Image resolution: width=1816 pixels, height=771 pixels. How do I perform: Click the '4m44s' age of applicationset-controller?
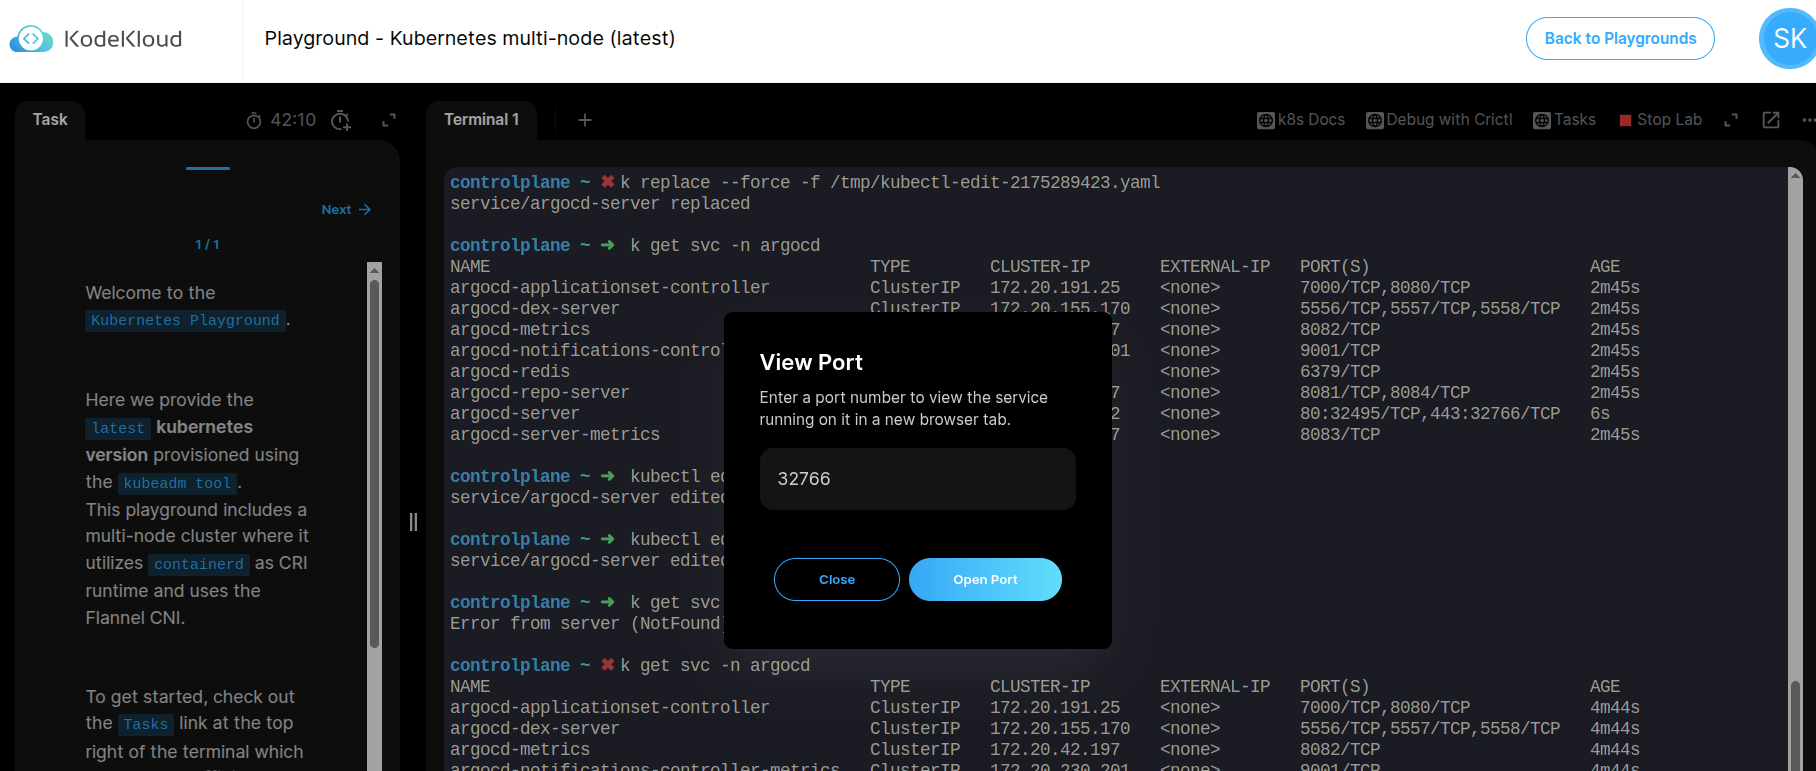[1615, 708]
